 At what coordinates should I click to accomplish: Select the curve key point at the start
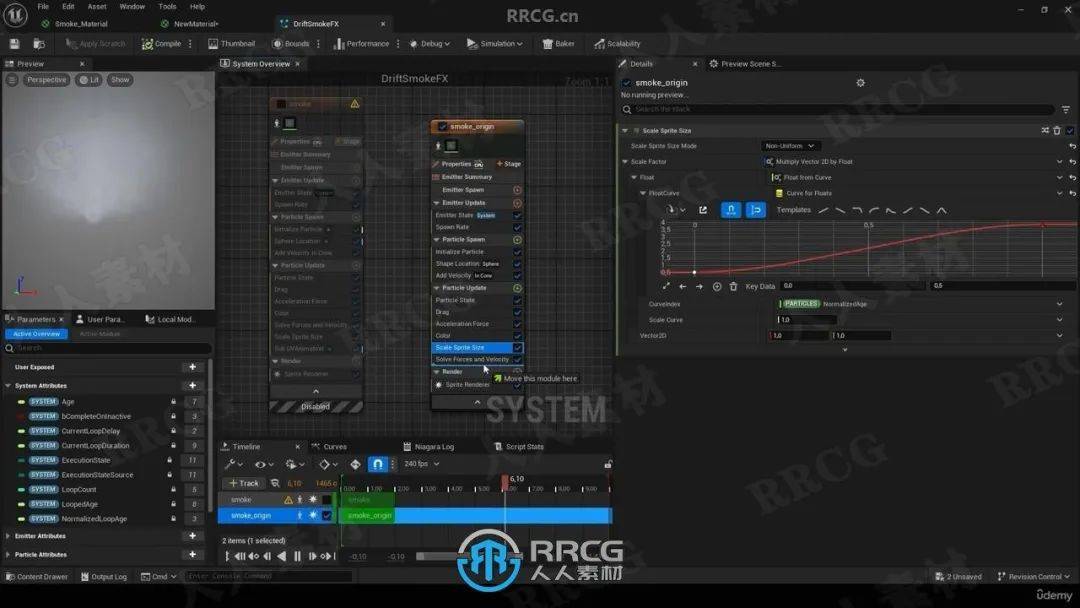(x=694, y=272)
